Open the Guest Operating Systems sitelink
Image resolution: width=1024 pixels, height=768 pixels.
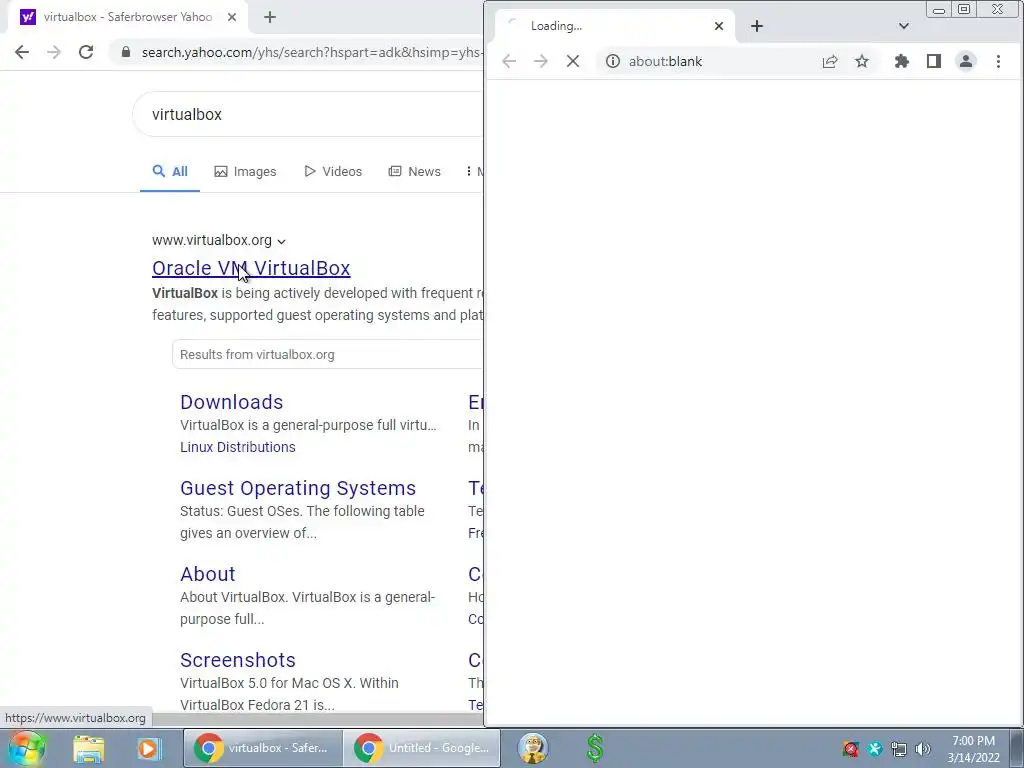tap(298, 488)
